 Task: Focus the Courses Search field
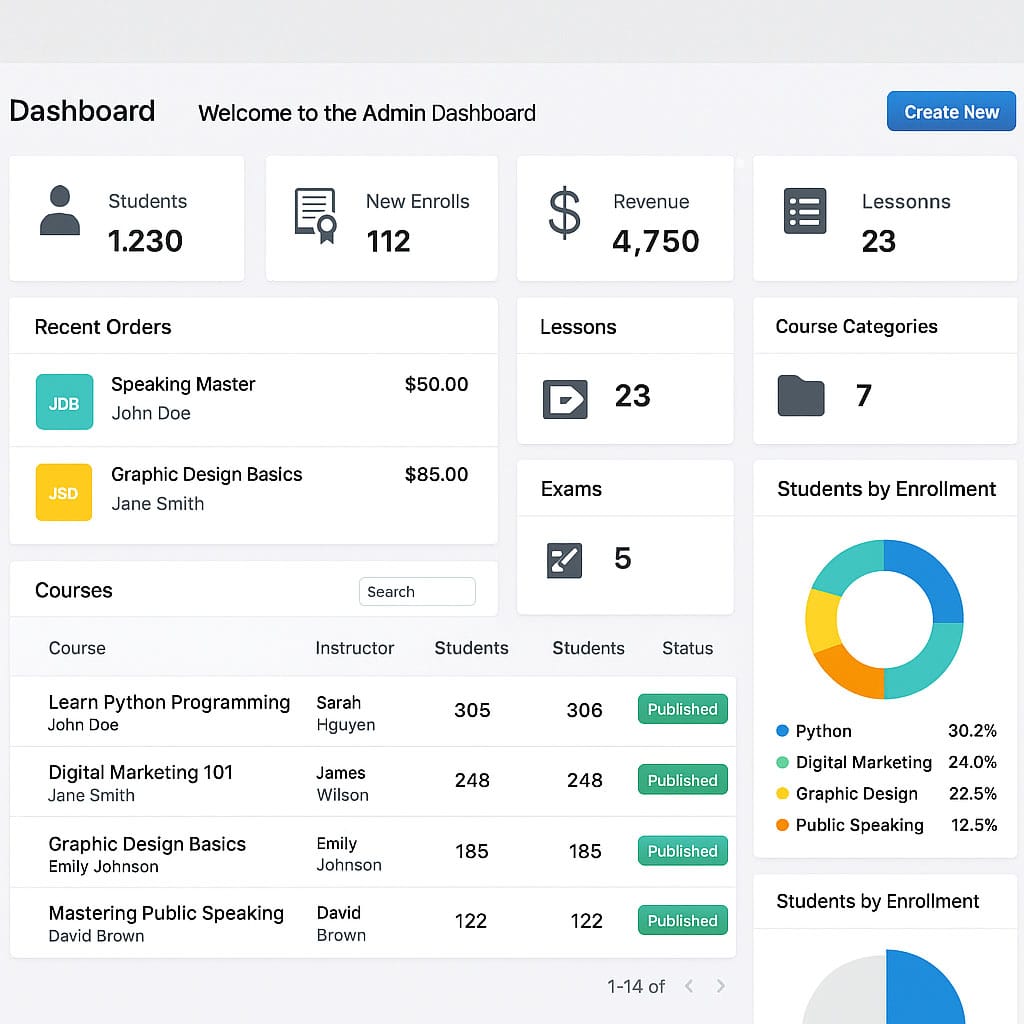click(417, 591)
